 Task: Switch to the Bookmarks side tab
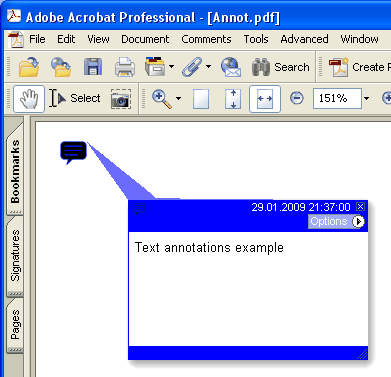pos(15,171)
